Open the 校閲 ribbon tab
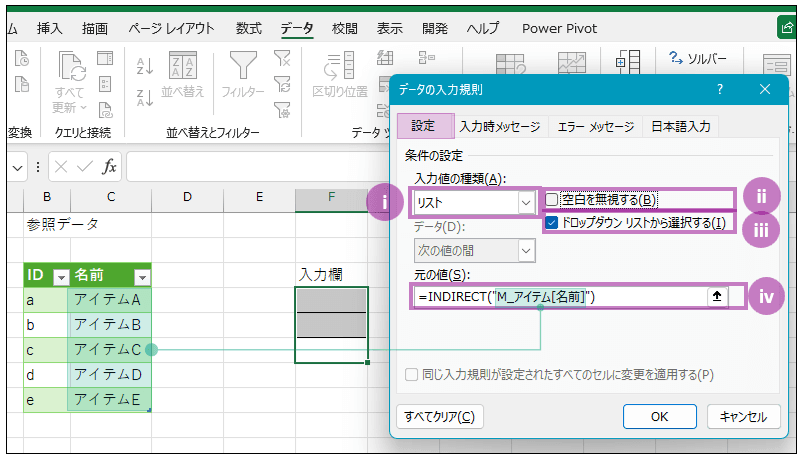Image resolution: width=805 pixels, height=460 pixels. point(344,28)
